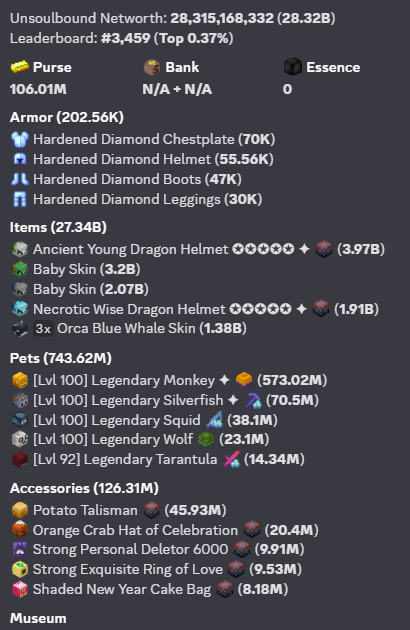This screenshot has width=410, height=630.
Task: Click the Shaded New Year Cake Bag icon
Action: 20,589
